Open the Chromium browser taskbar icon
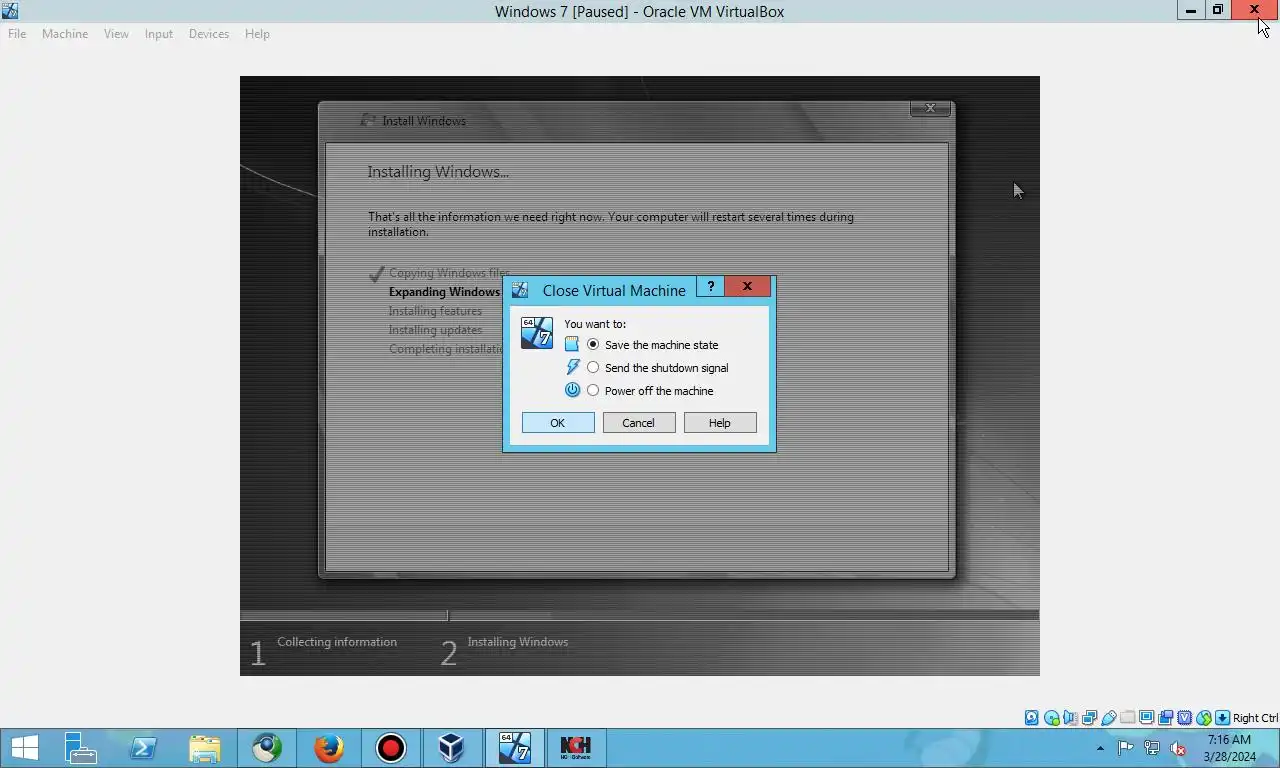This screenshot has width=1280, height=768. point(267,748)
